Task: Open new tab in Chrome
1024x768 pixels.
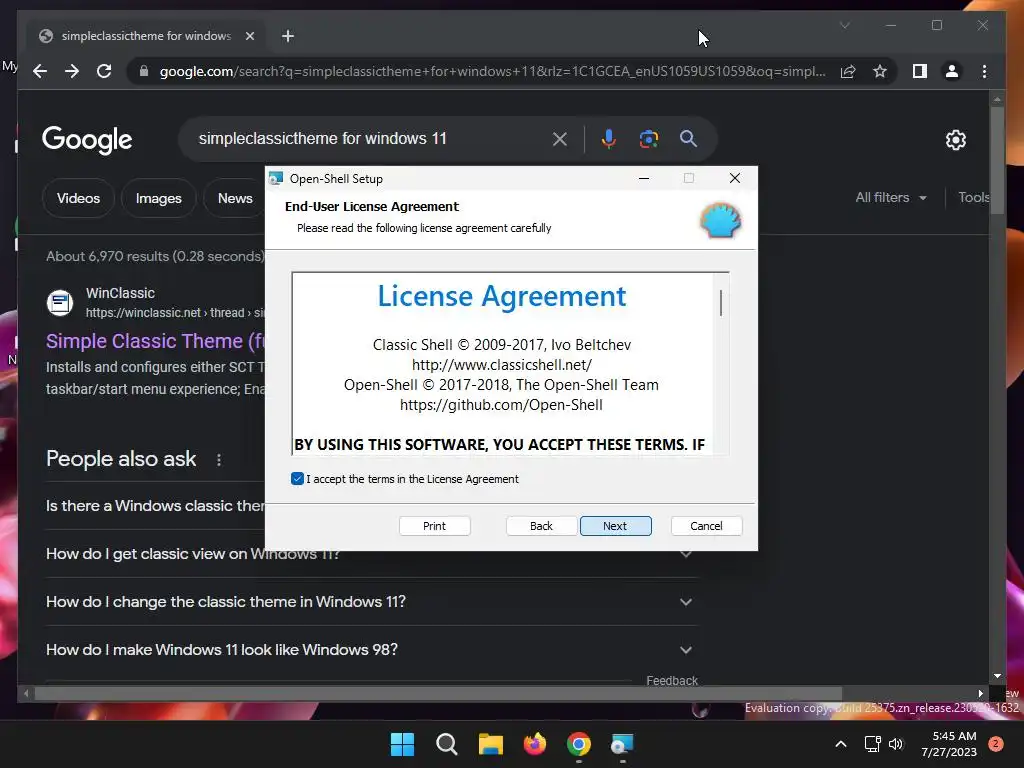Action: (288, 36)
